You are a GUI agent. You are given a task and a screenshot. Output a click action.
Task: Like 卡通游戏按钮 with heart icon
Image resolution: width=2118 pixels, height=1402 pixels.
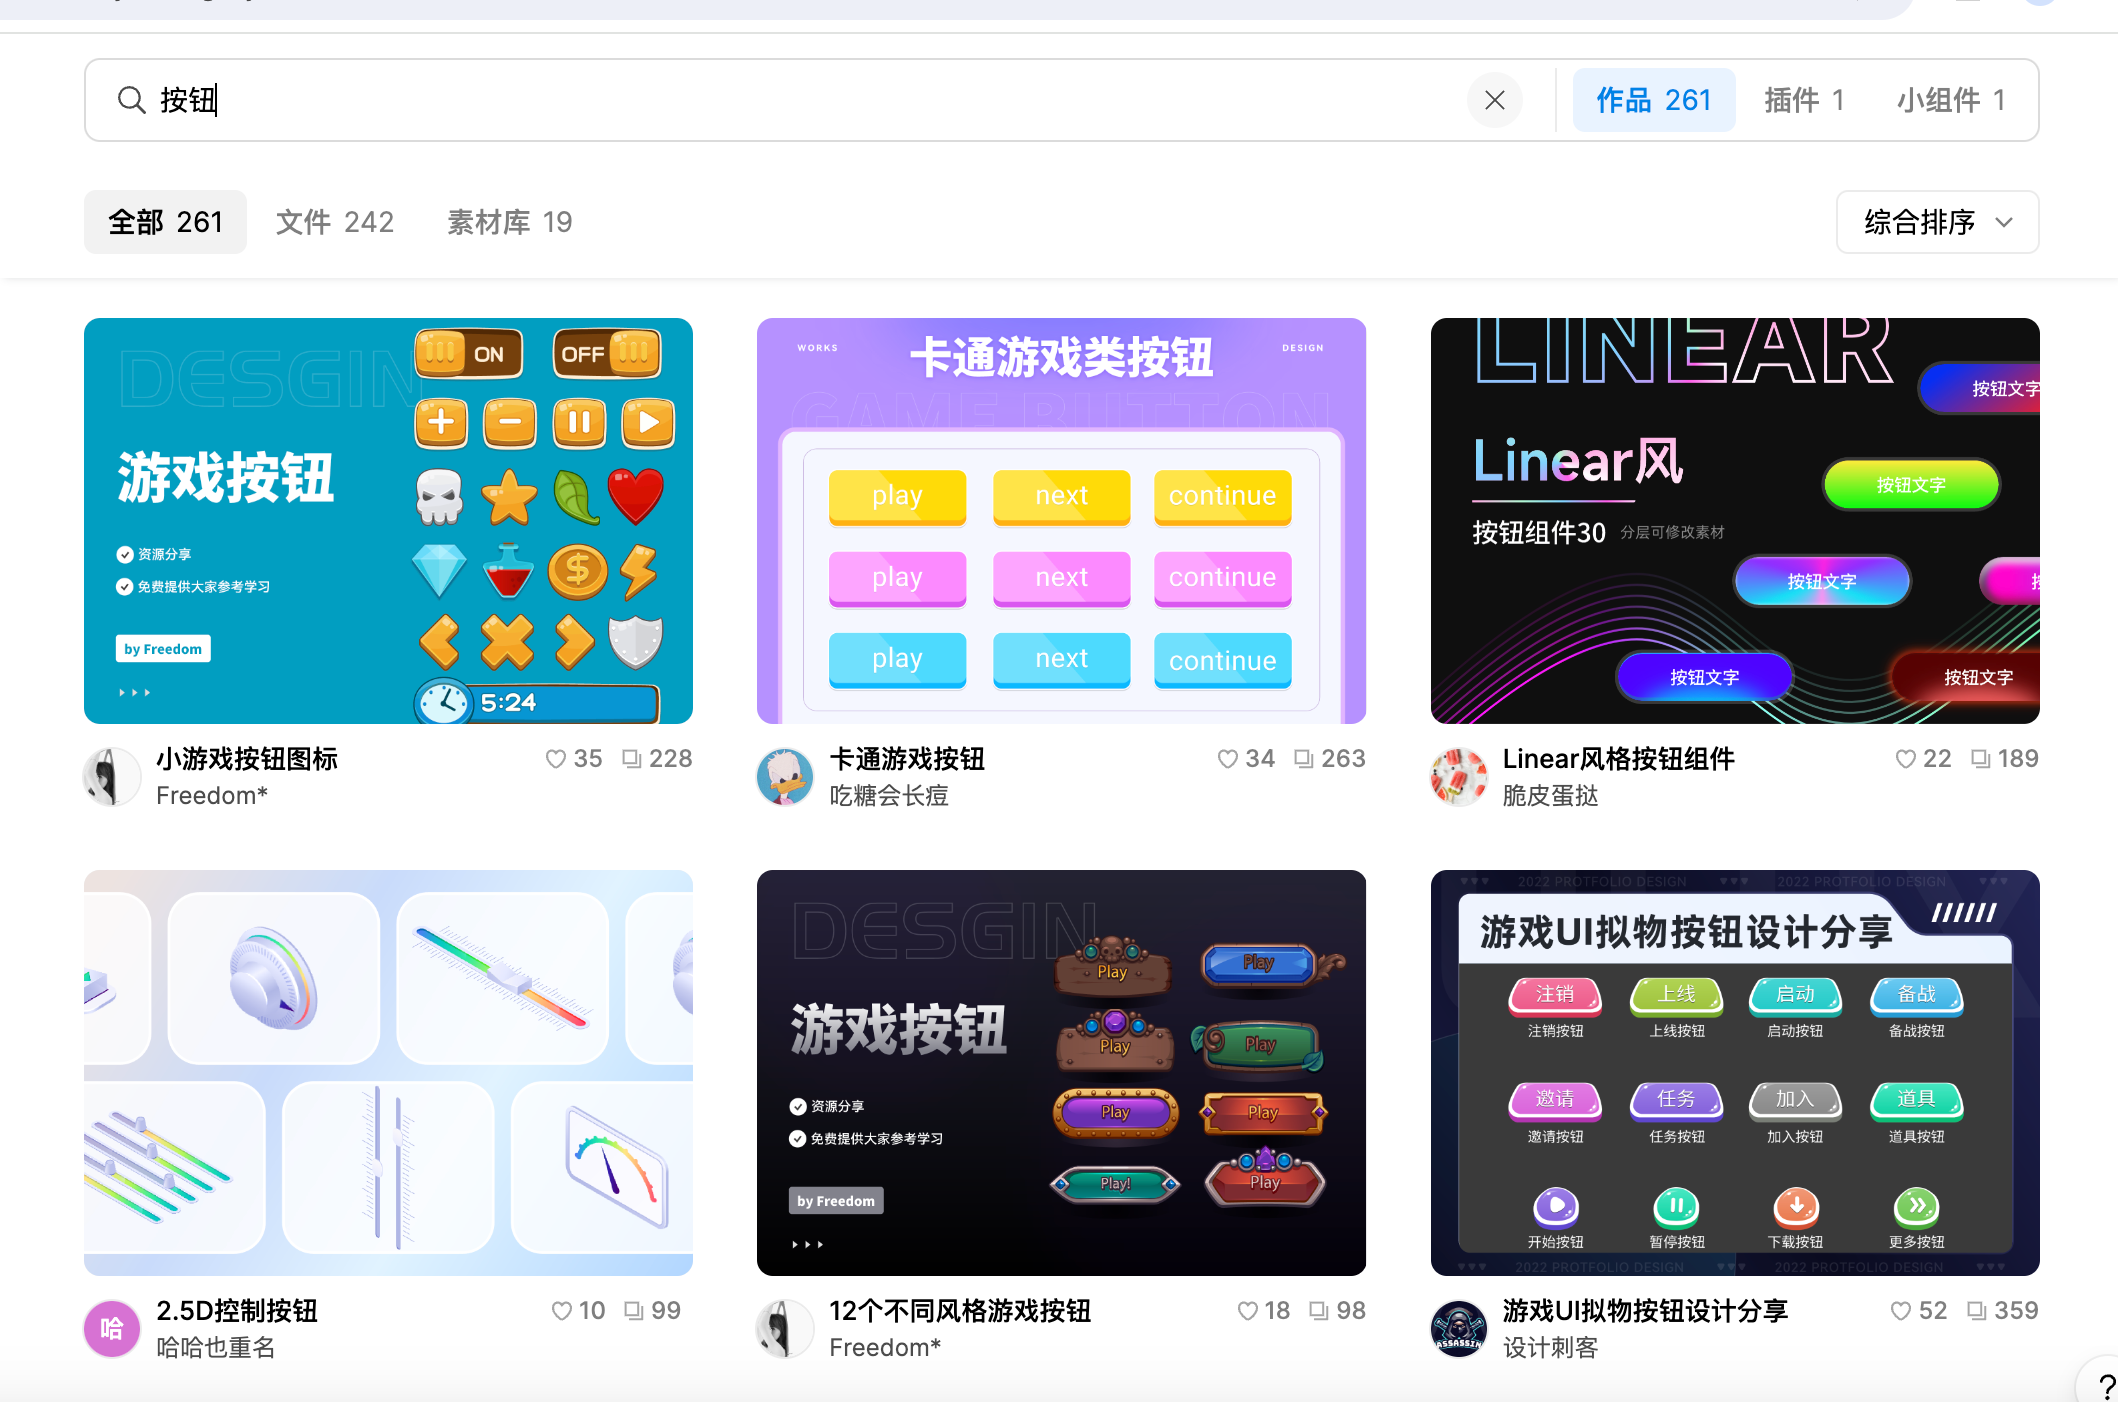click(x=1228, y=759)
